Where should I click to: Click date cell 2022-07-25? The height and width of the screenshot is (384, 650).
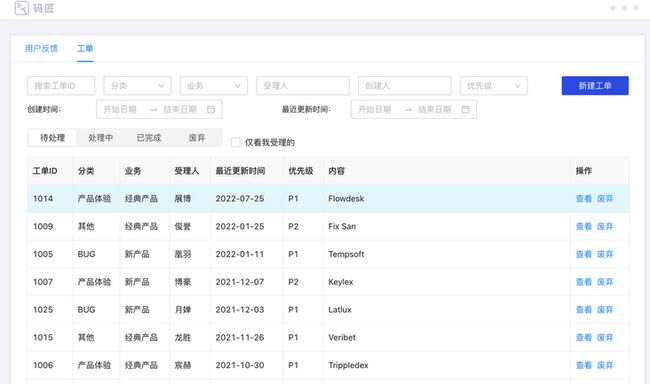point(247,199)
